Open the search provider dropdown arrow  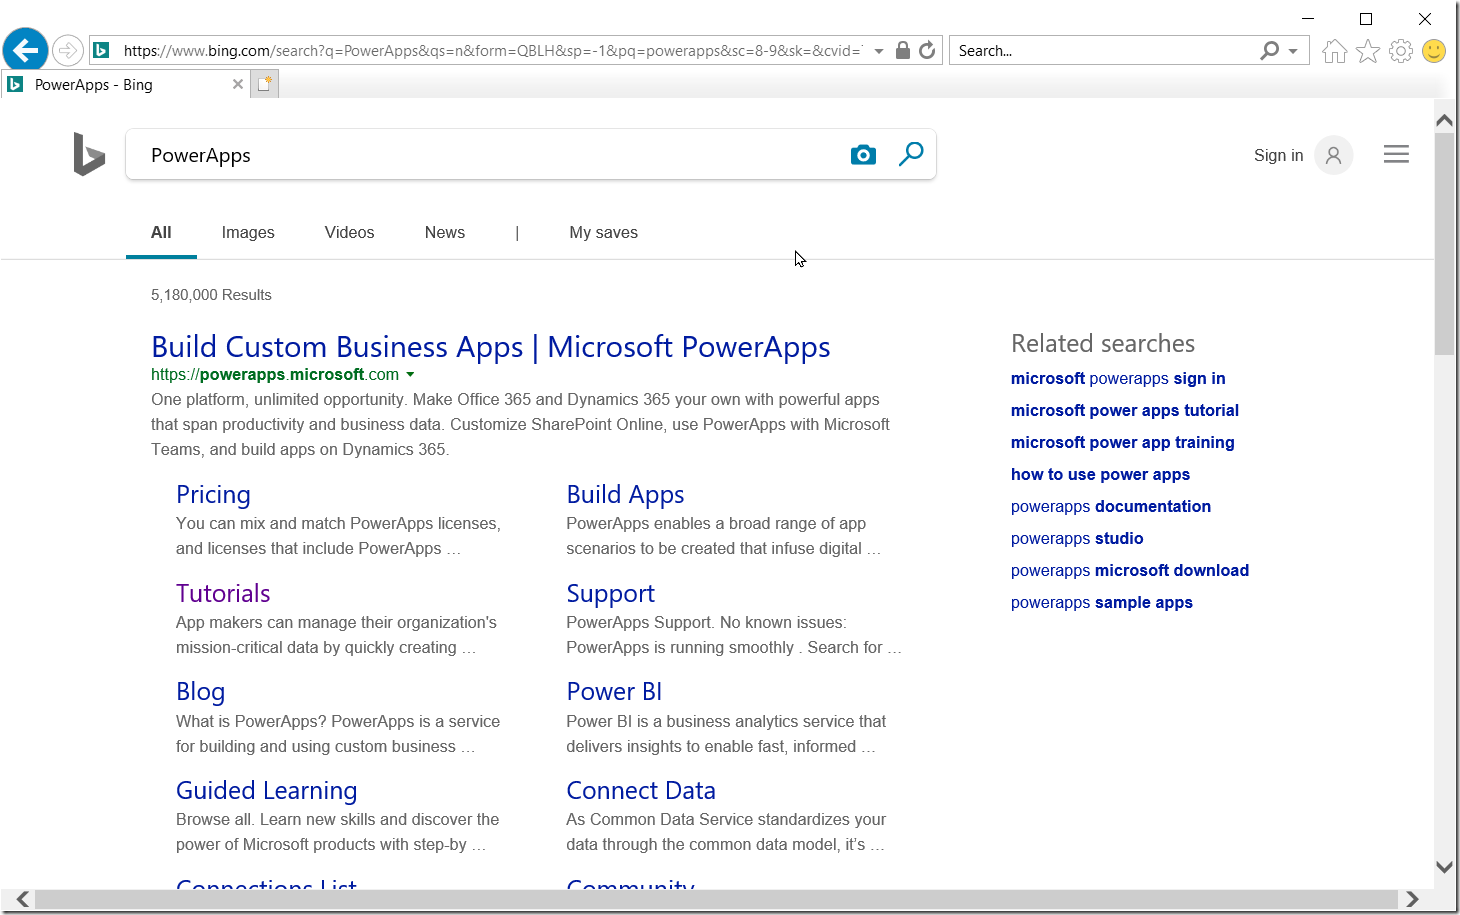coord(1293,51)
